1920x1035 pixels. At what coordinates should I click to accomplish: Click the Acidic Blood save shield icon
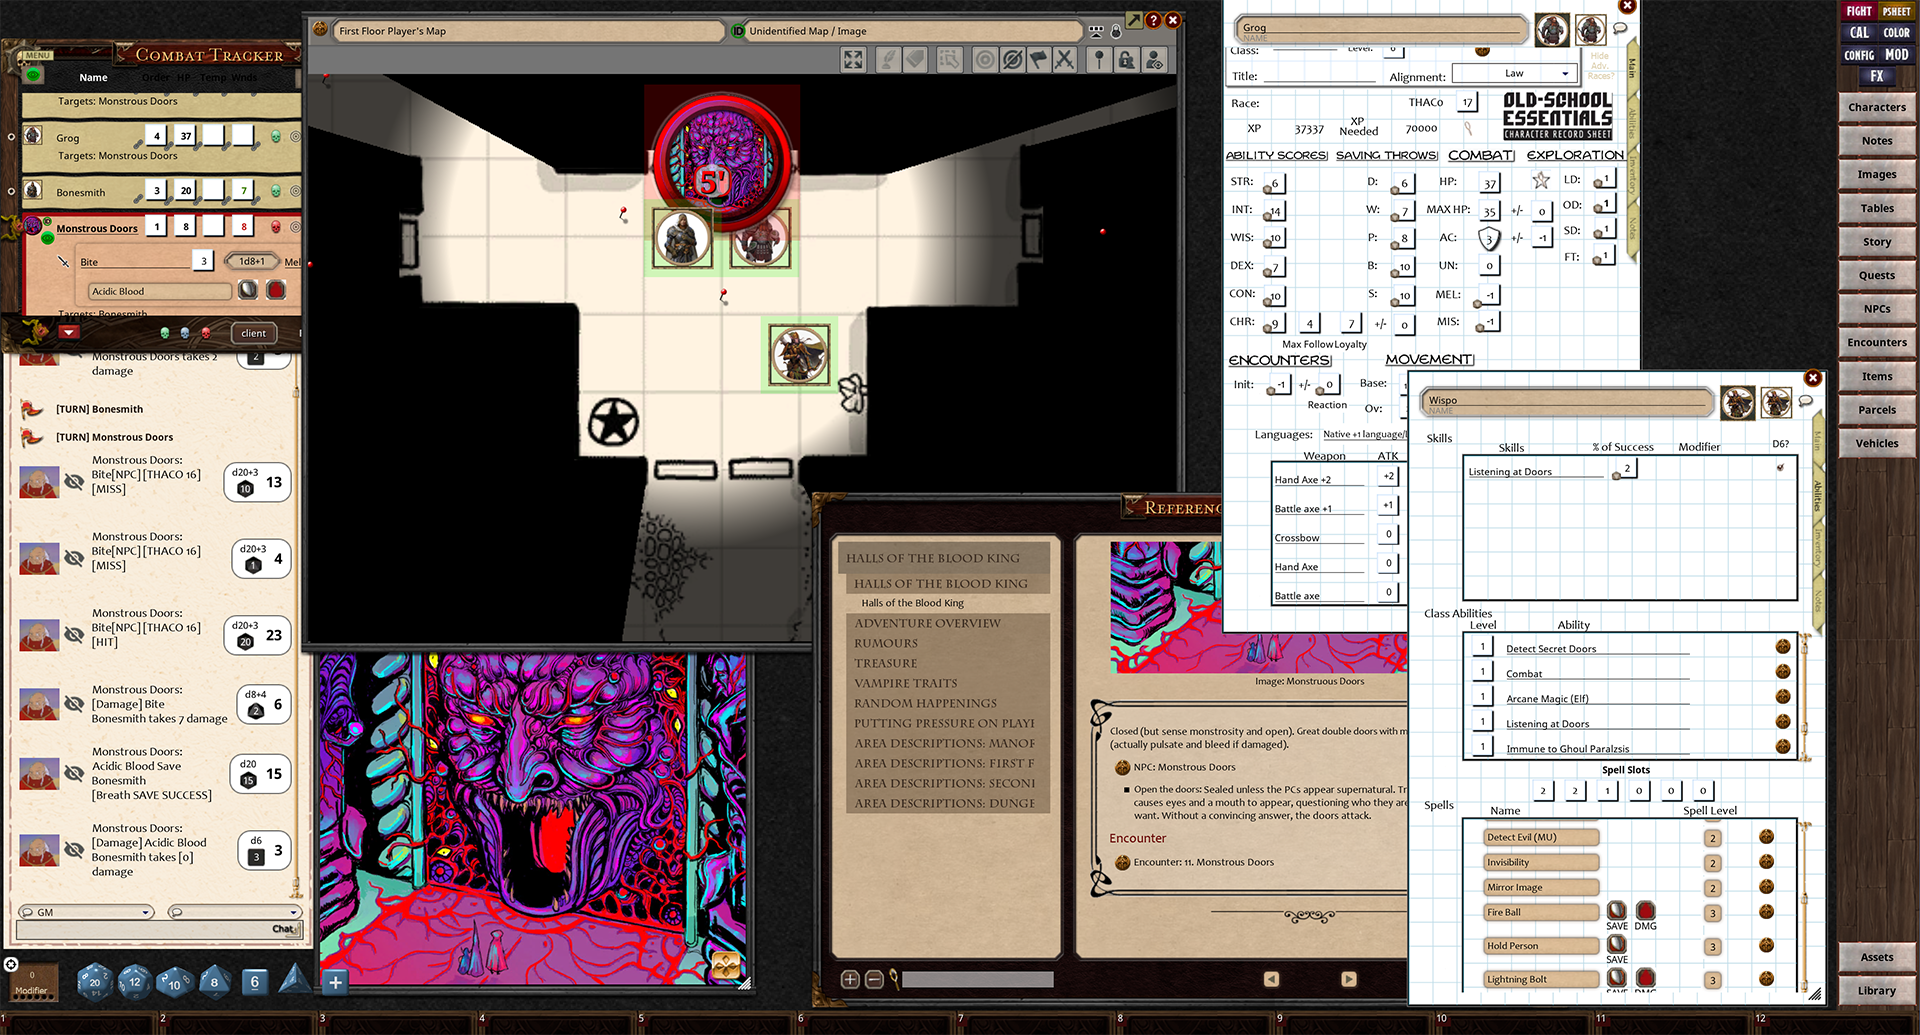click(248, 290)
